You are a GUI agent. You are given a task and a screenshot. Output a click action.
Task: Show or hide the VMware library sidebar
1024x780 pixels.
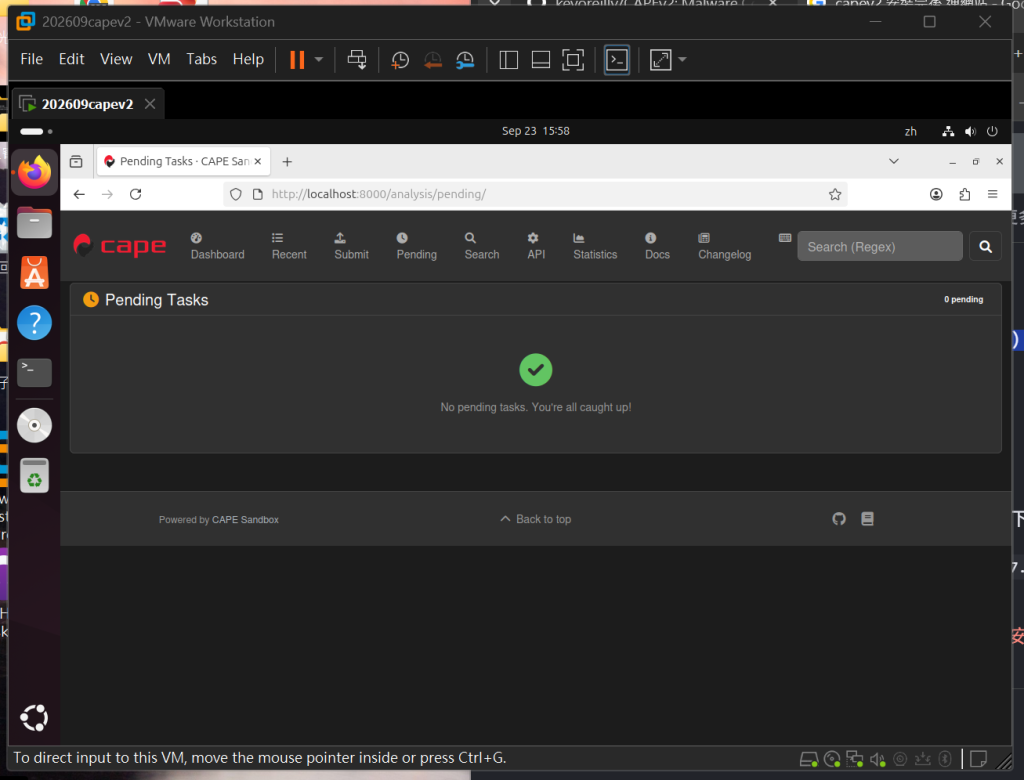[x=508, y=59]
